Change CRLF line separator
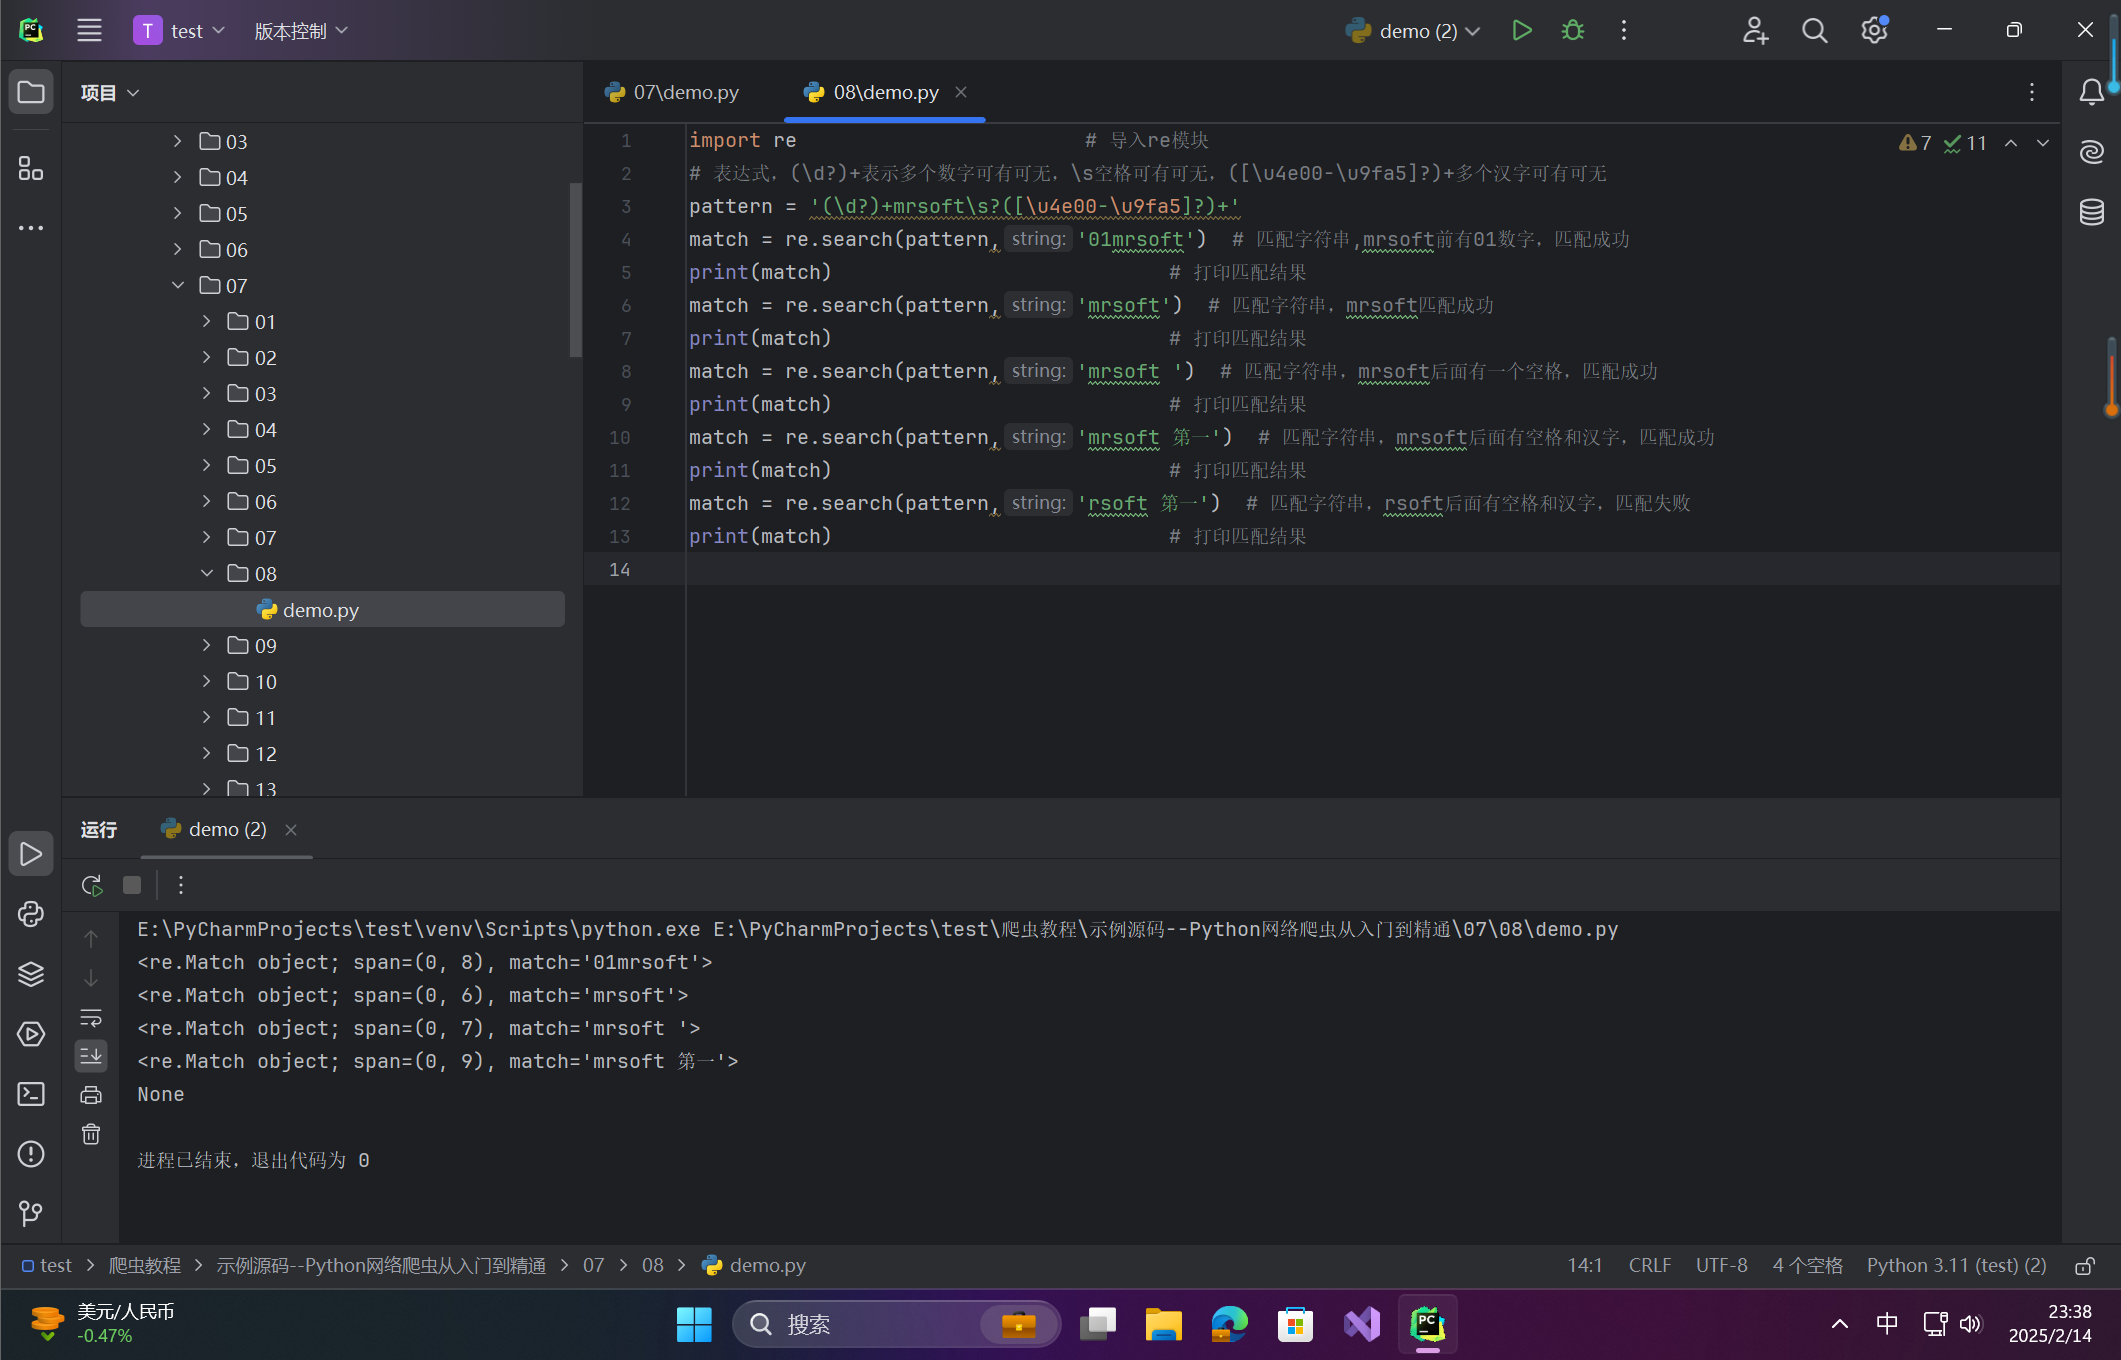 click(1649, 1266)
